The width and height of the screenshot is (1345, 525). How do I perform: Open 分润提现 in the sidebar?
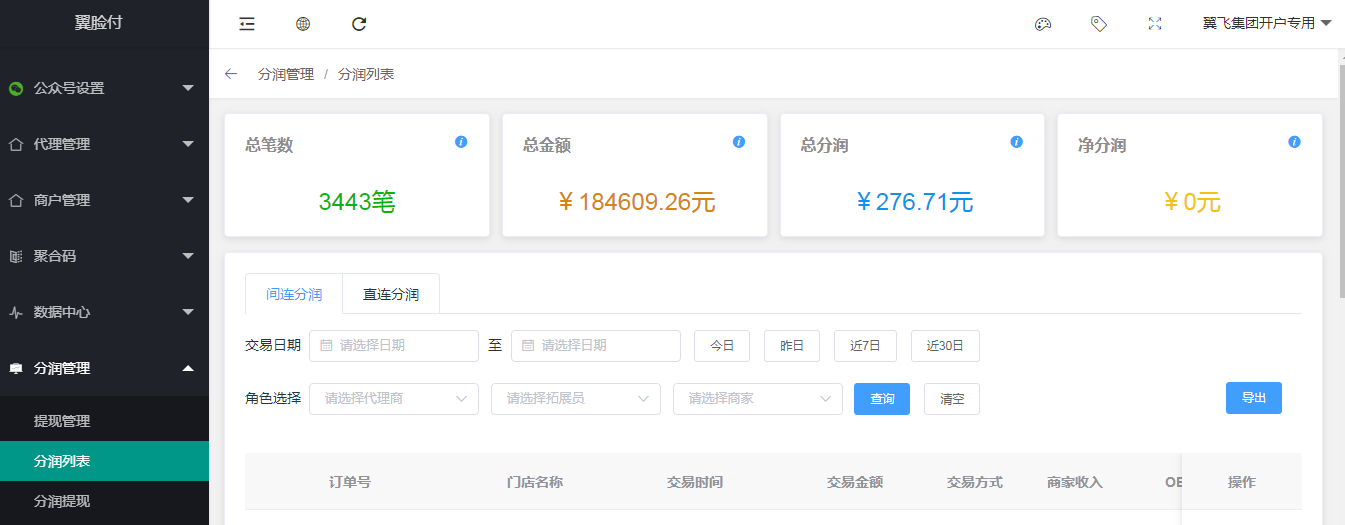104,501
